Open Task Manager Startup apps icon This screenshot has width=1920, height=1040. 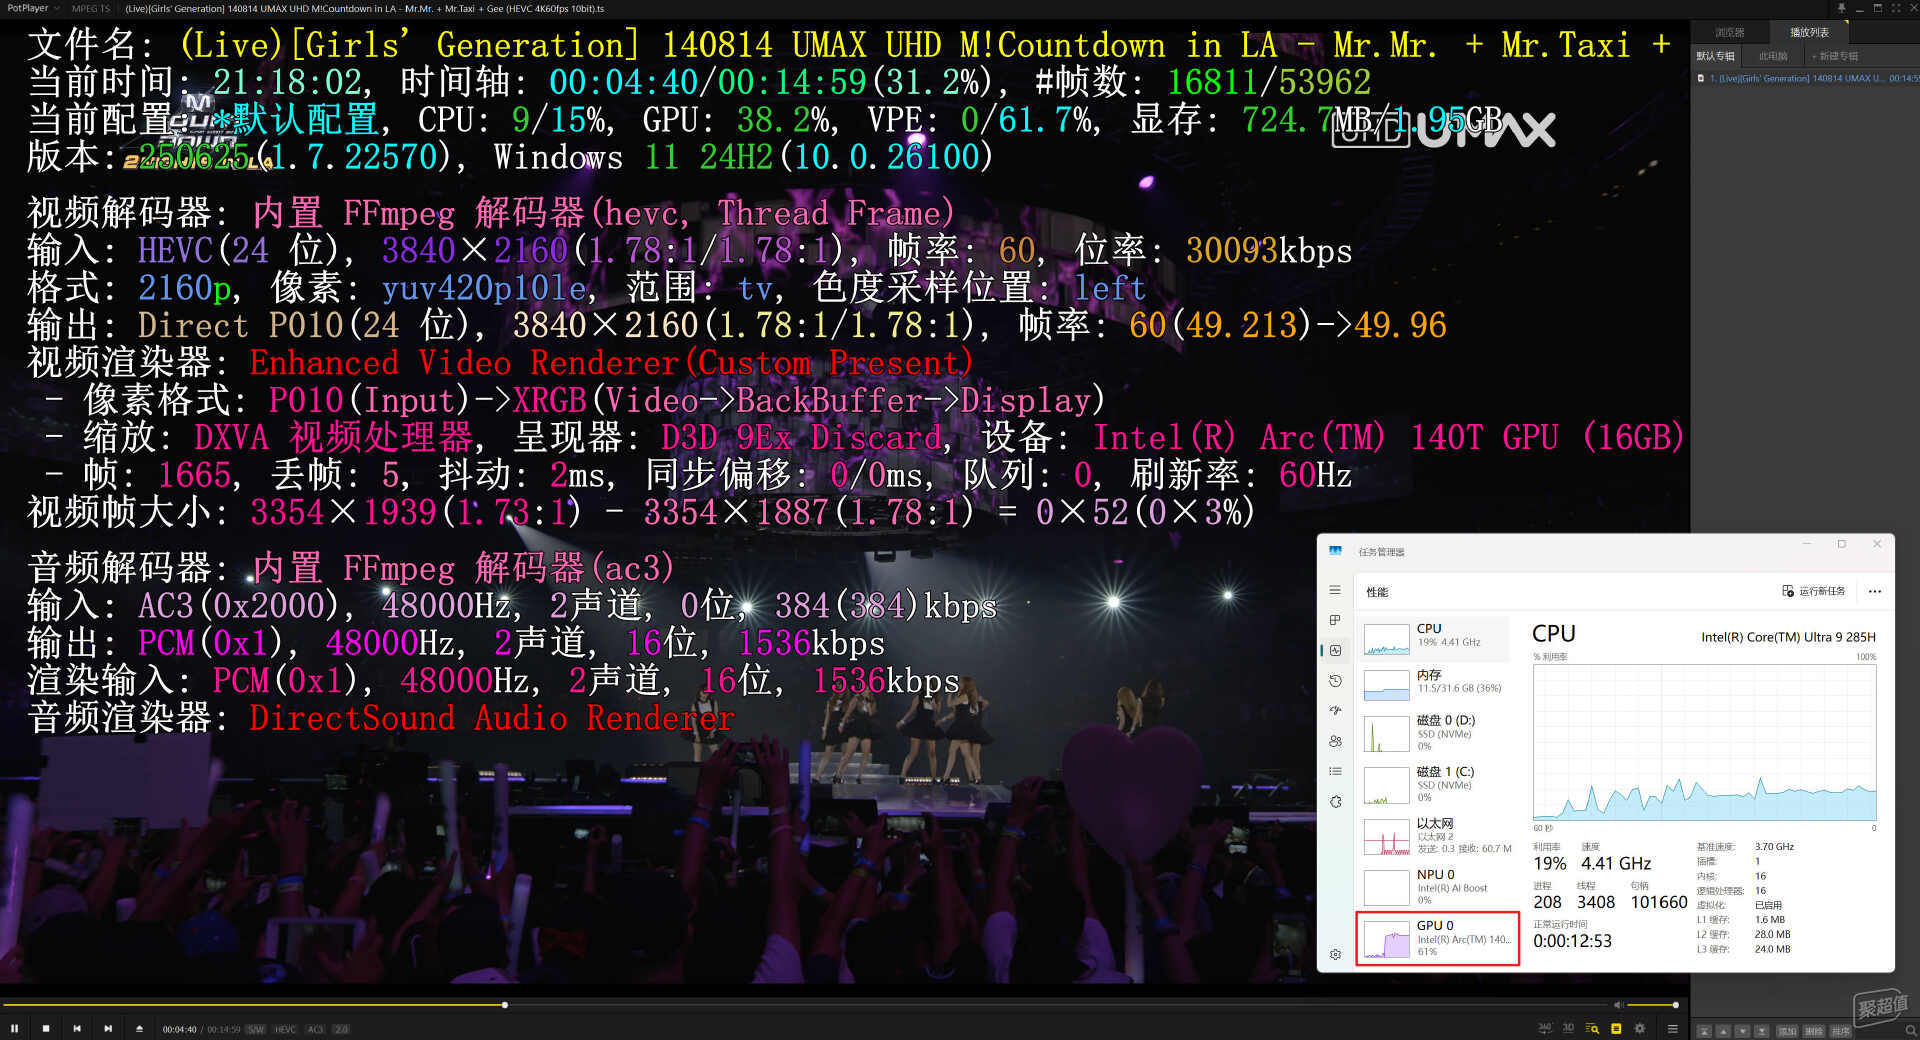(x=1335, y=711)
